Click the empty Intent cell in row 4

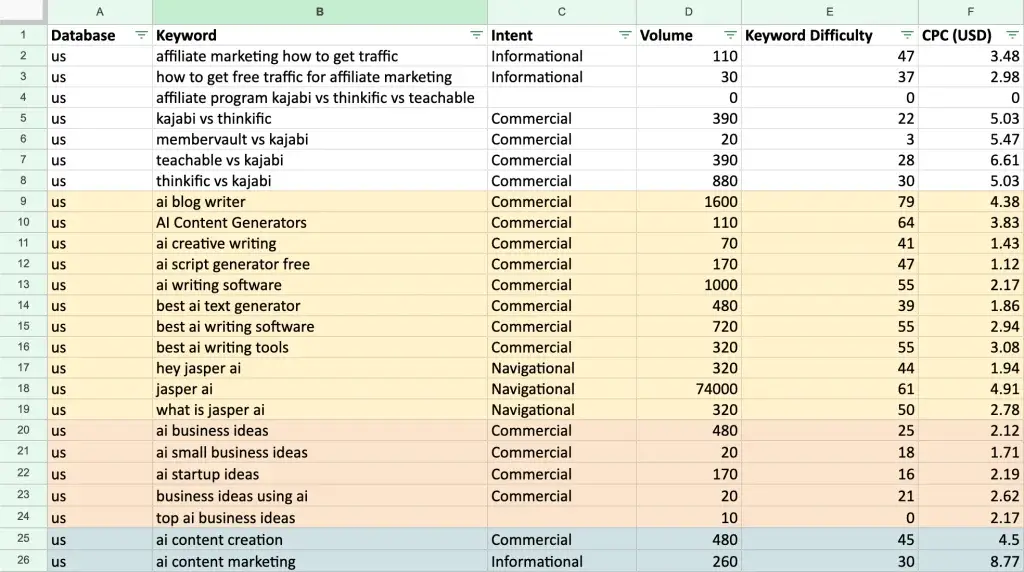(x=561, y=98)
